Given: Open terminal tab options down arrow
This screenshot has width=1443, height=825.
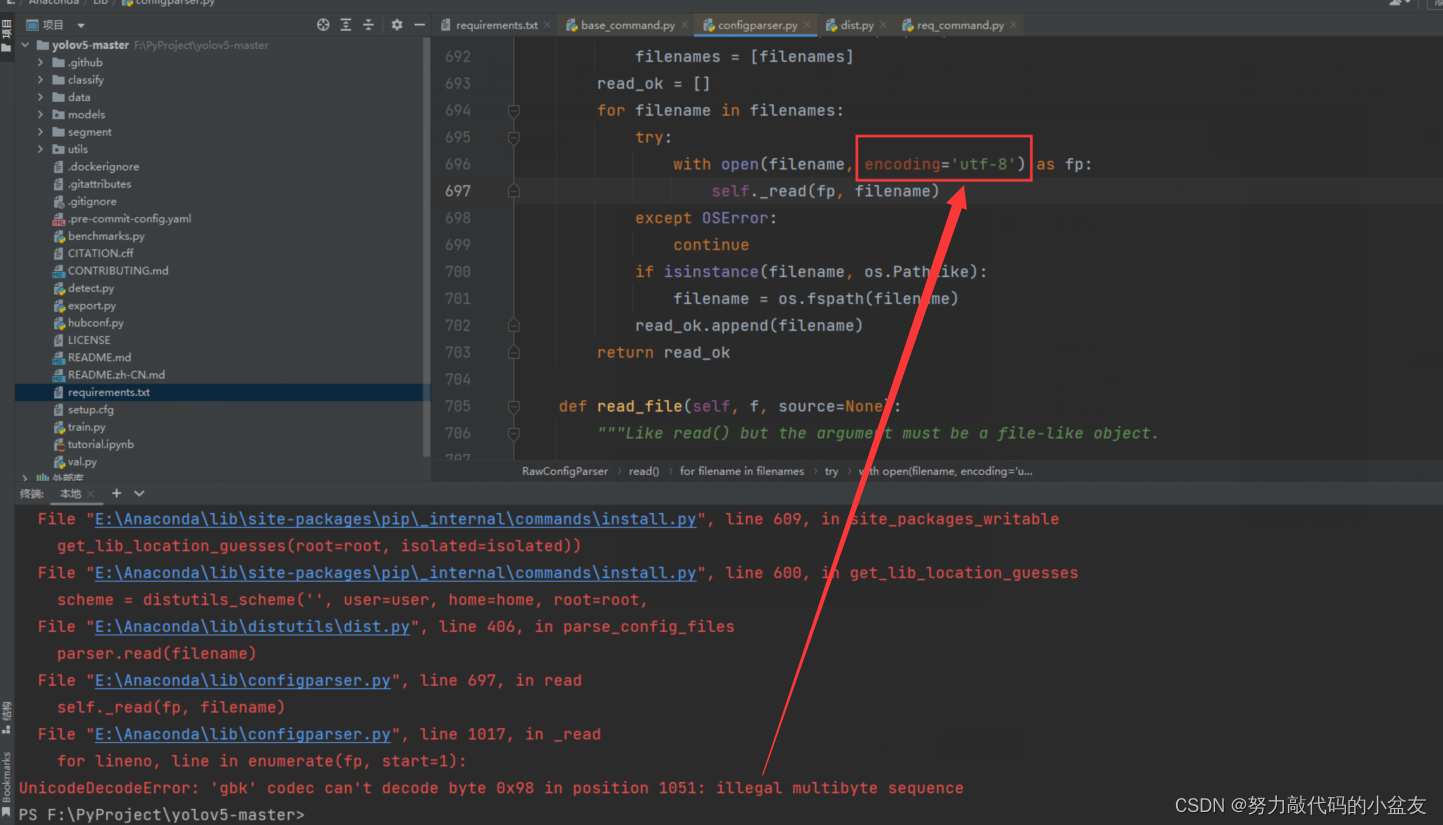Looking at the screenshot, I should [139, 493].
